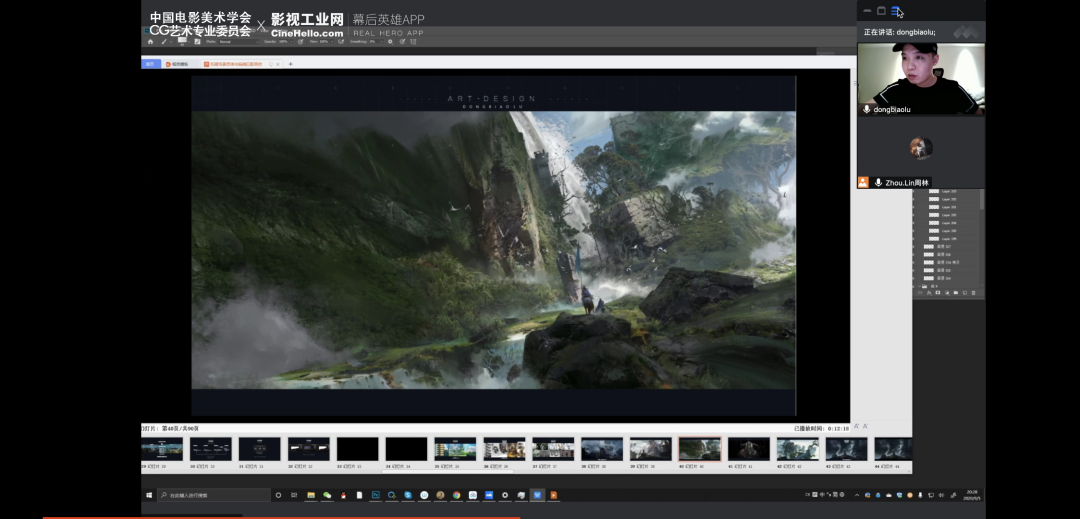This screenshot has width=1080, height=519.
Task: Select slide thumbnail number 41
Action: point(748,449)
